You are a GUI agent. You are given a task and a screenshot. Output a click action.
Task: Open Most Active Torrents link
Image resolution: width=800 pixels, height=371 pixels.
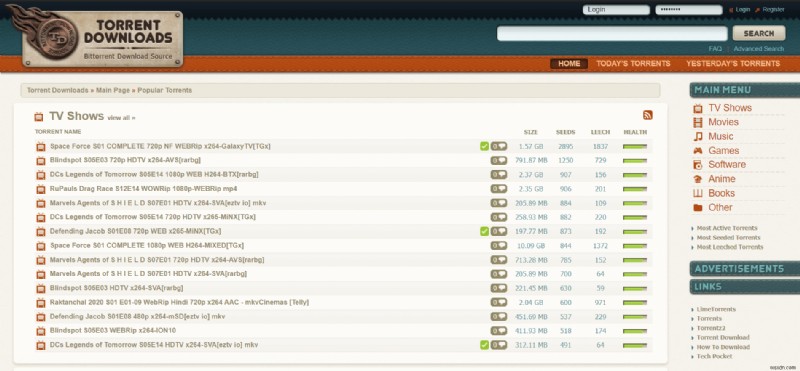(727, 228)
